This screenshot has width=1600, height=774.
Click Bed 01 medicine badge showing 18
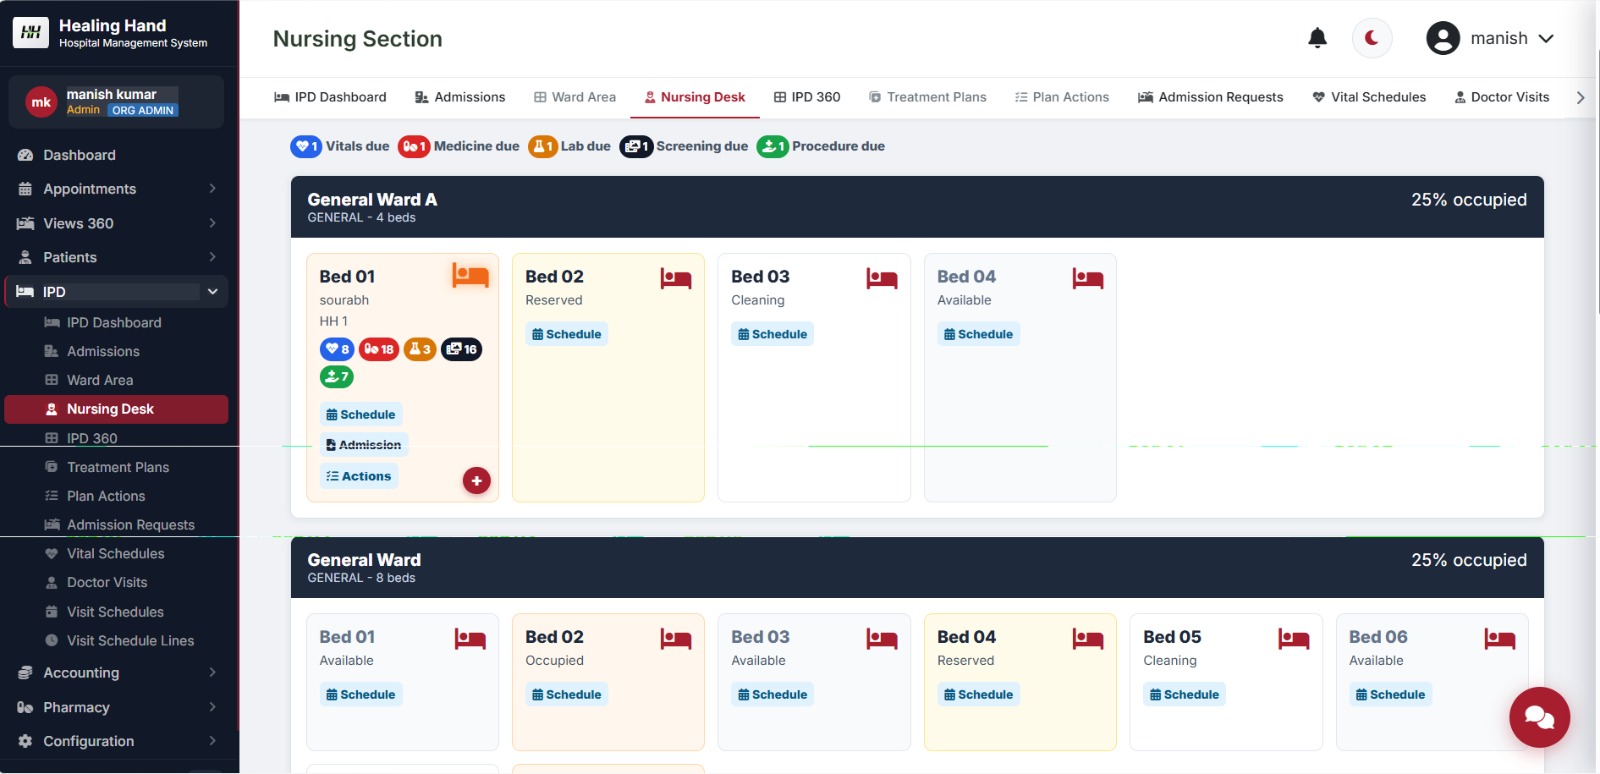(x=379, y=349)
